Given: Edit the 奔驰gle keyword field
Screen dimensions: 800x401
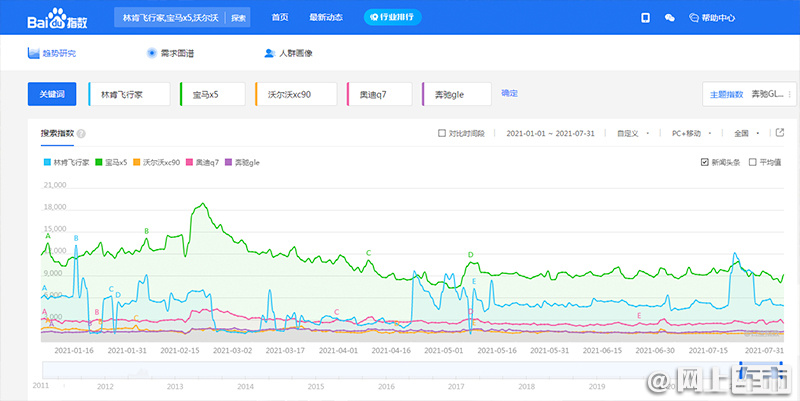Looking at the screenshot, I should (x=457, y=94).
